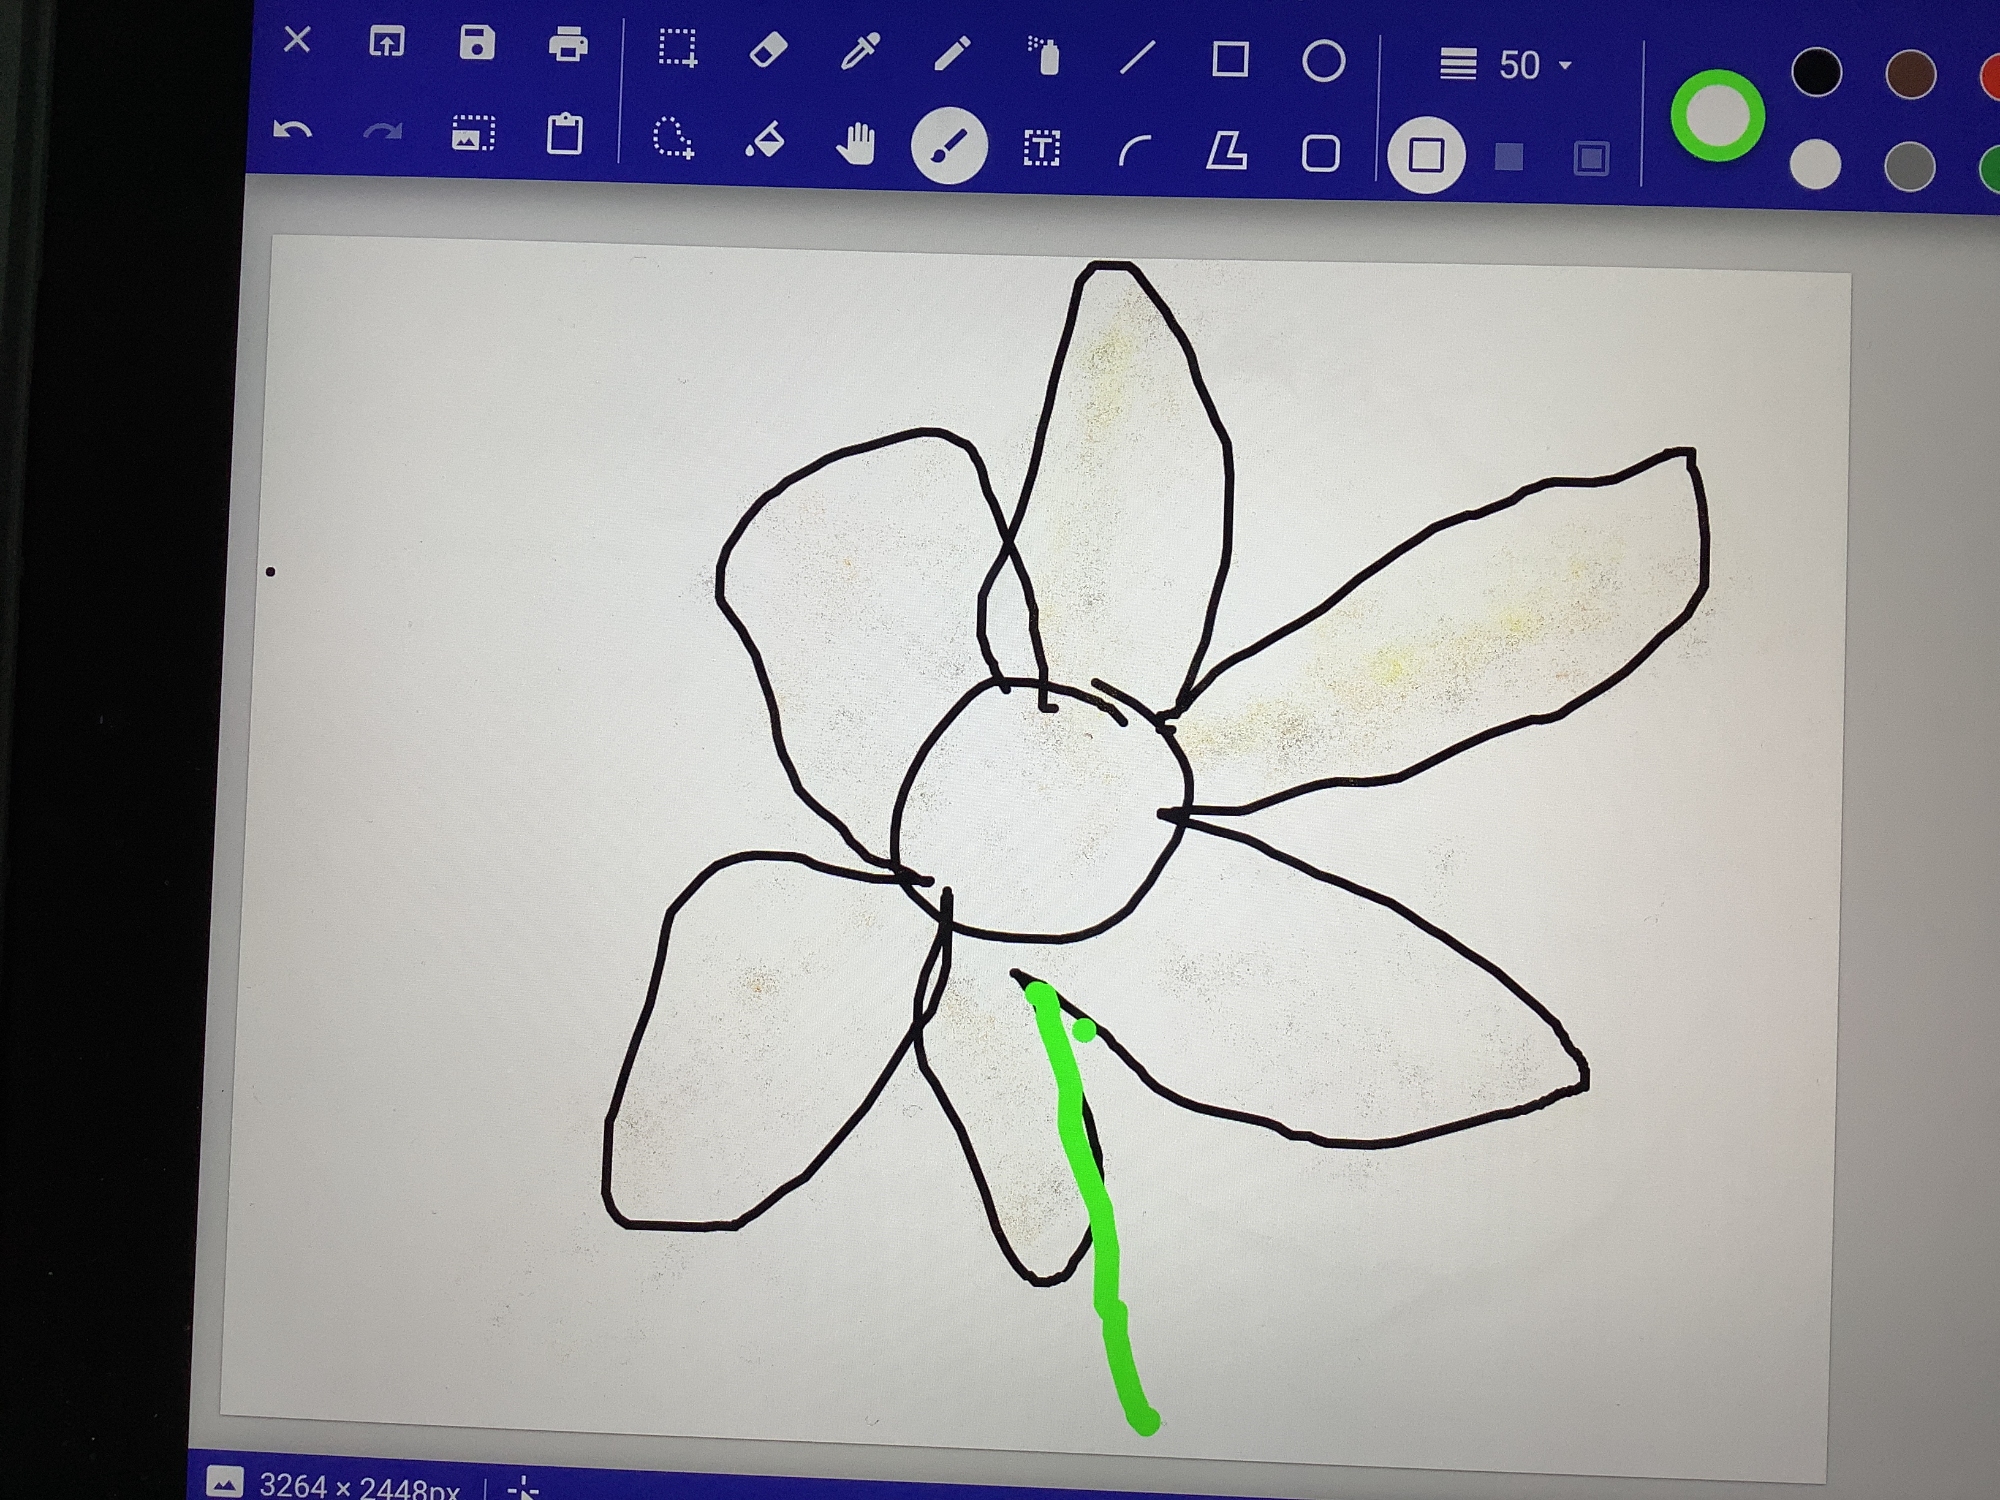Click the line thickness lines icon
This screenshot has height=1500, width=2000.
point(1457,65)
